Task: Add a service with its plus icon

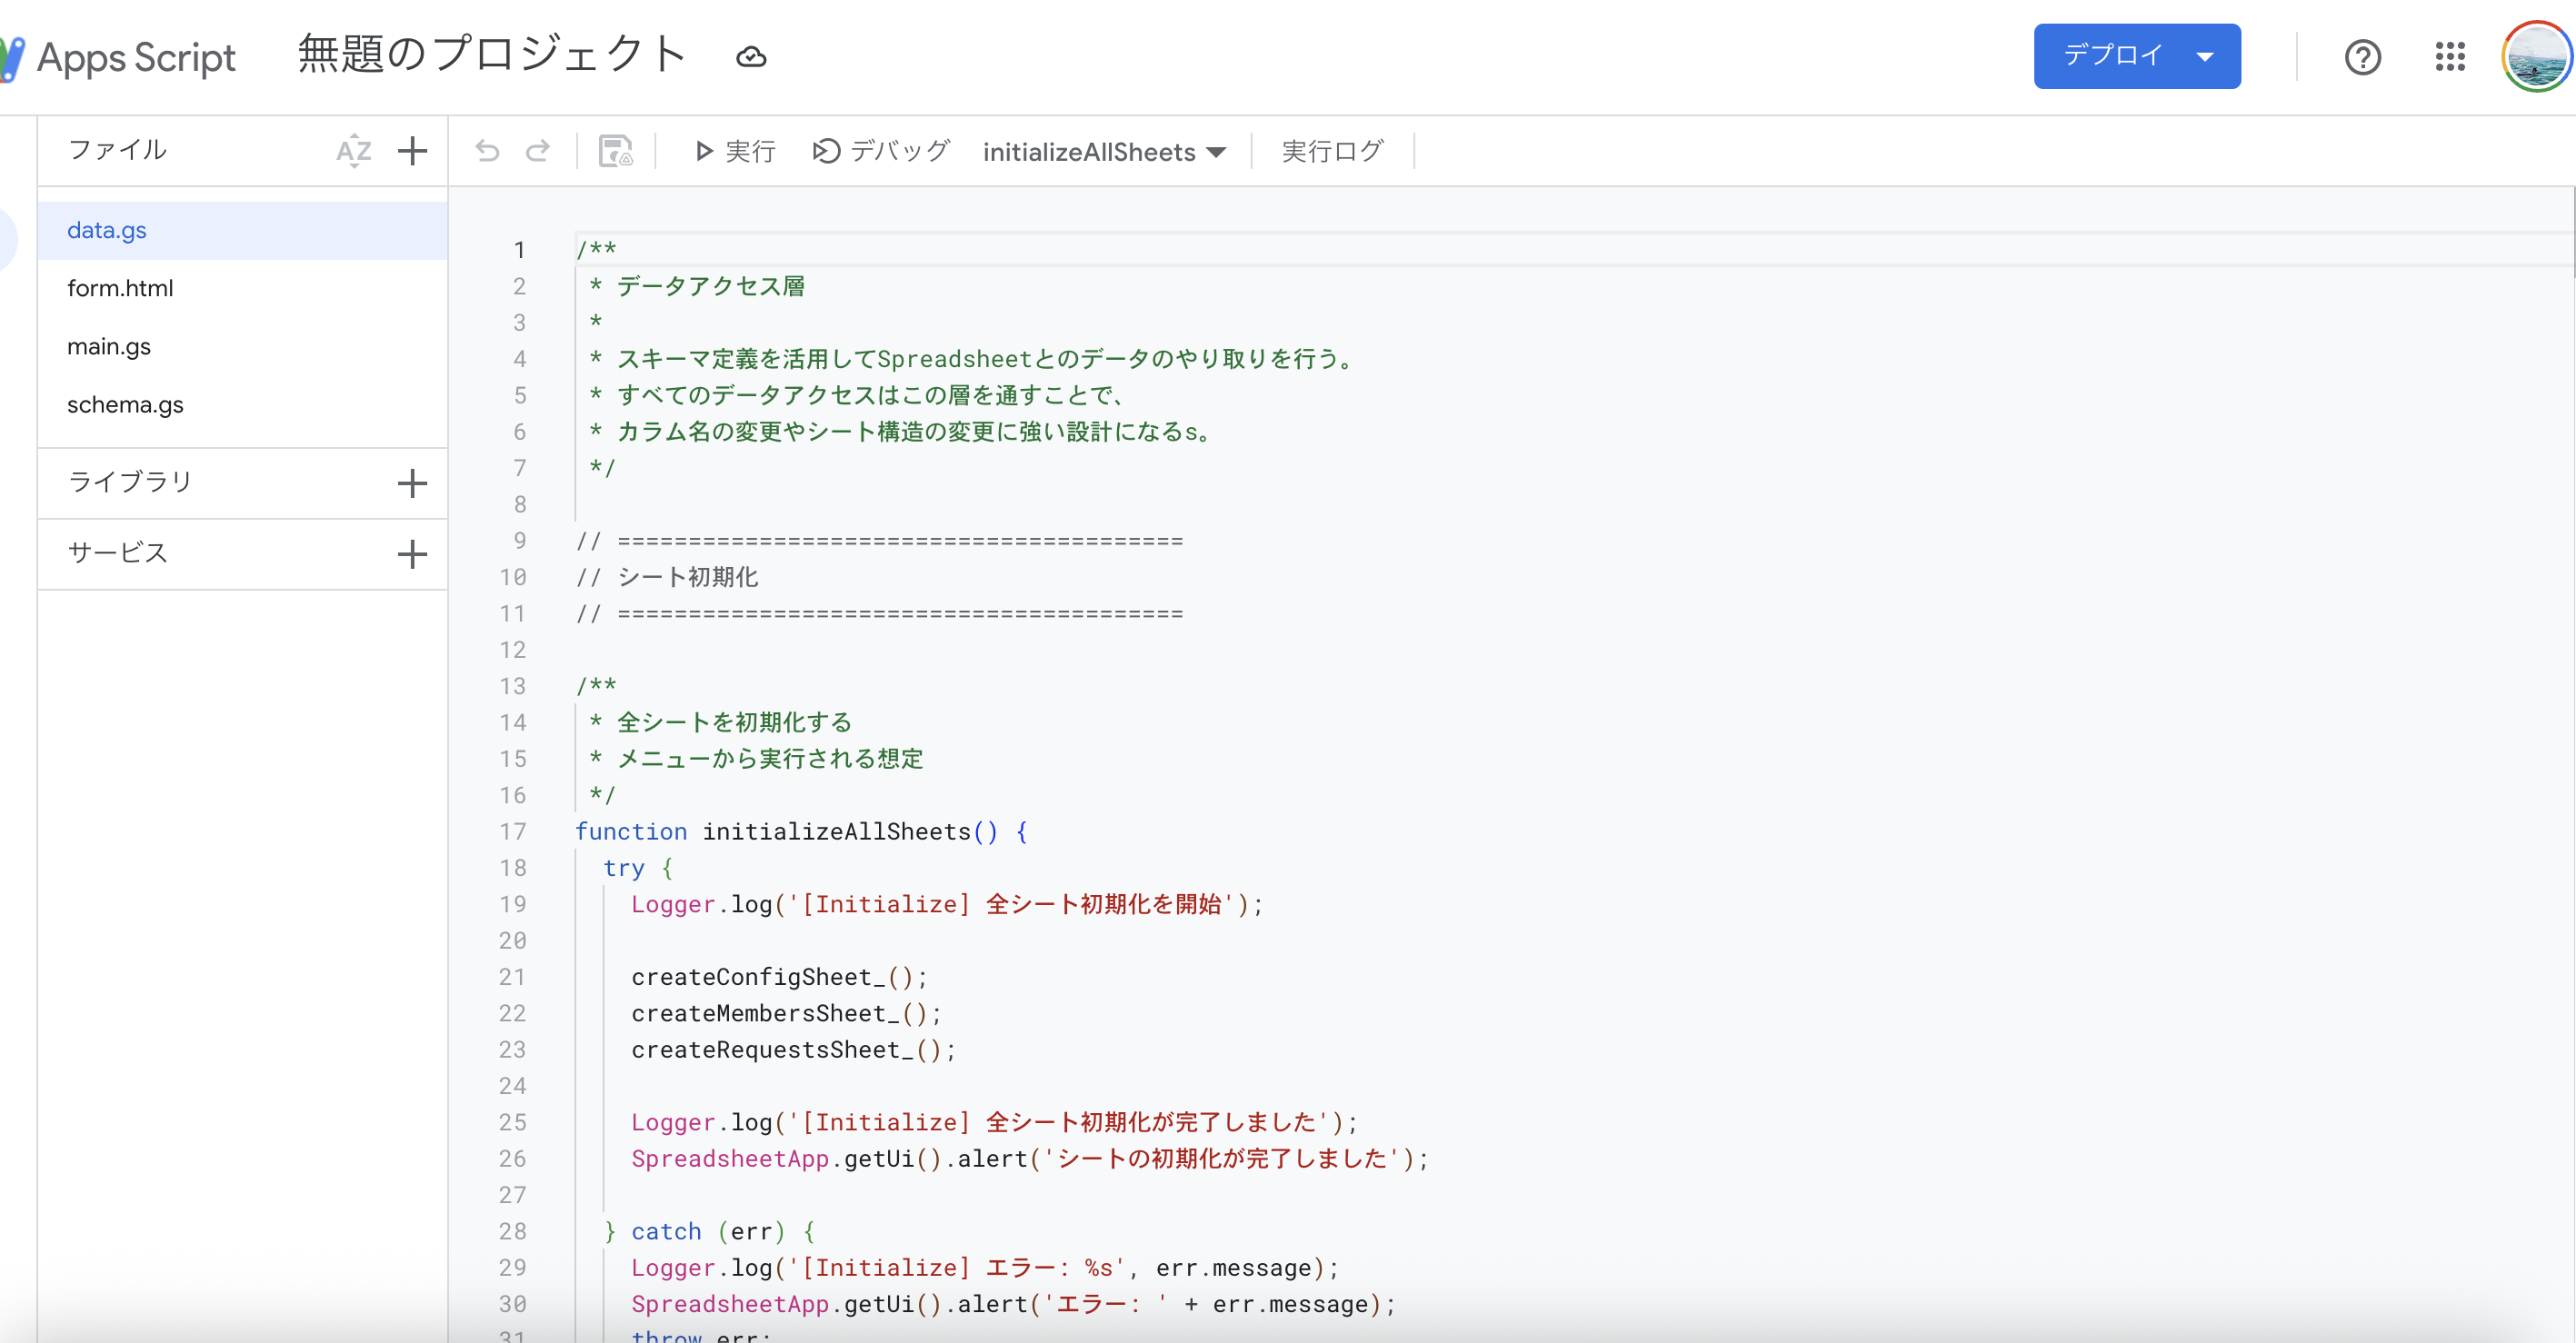Action: (x=413, y=553)
